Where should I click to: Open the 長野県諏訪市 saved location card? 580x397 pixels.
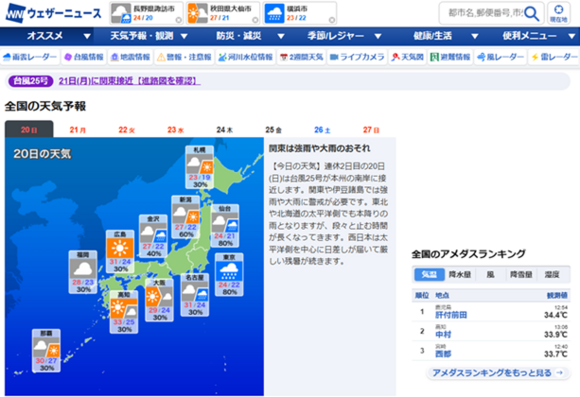(x=146, y=13)
